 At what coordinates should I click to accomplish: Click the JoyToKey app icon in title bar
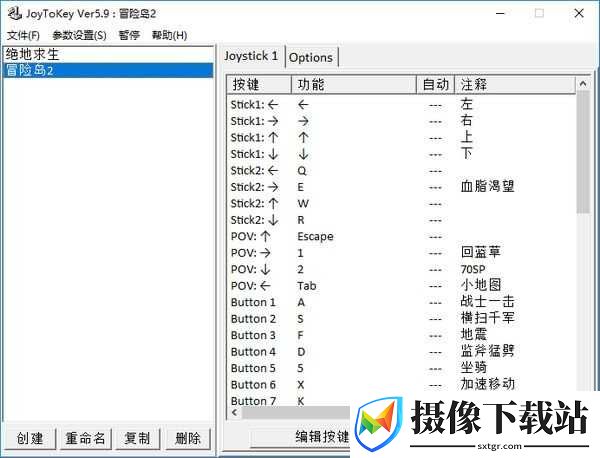[x=15, y=13]
